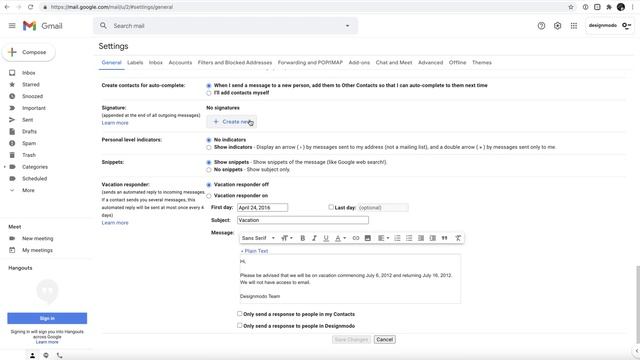Open the Google apps grid
This screenshot has width=640, height=360.
tap(574, 26)
